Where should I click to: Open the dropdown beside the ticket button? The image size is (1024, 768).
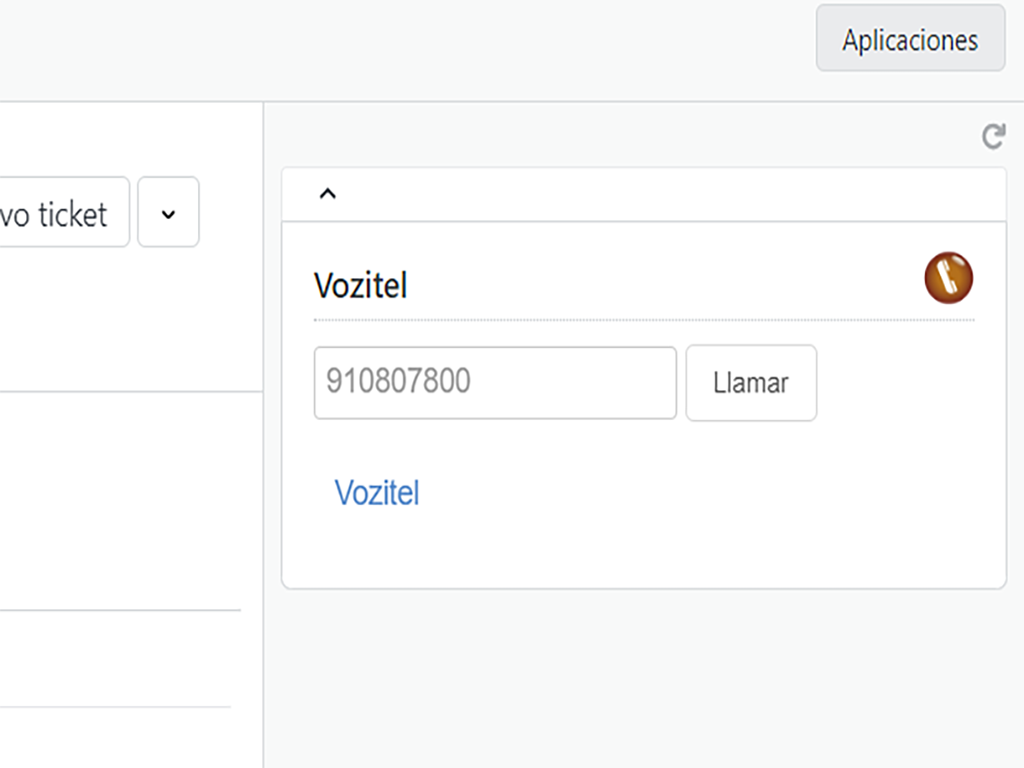pos(168,212)
